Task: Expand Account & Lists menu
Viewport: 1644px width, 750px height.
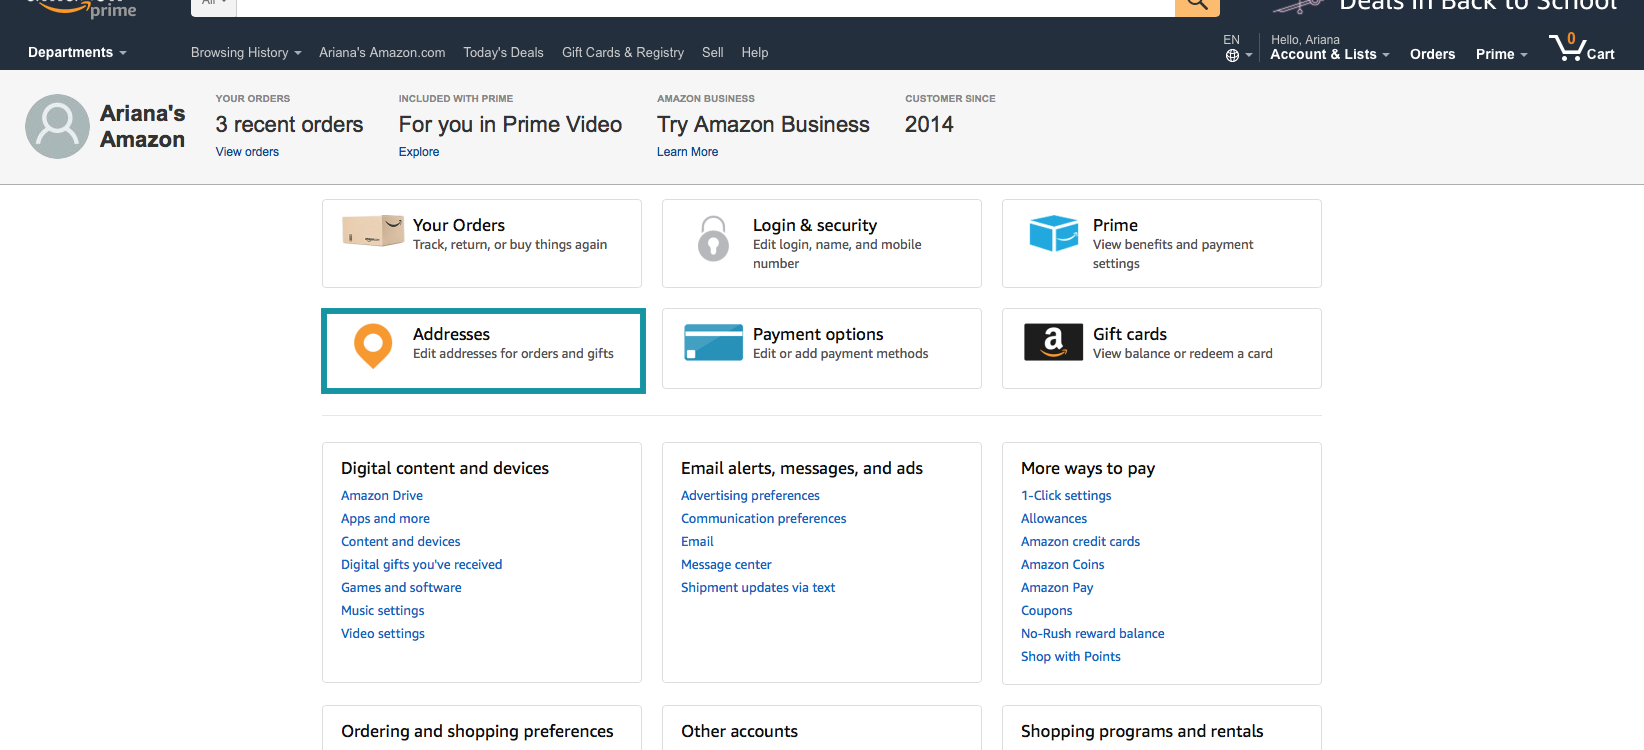Action: 1330,54
